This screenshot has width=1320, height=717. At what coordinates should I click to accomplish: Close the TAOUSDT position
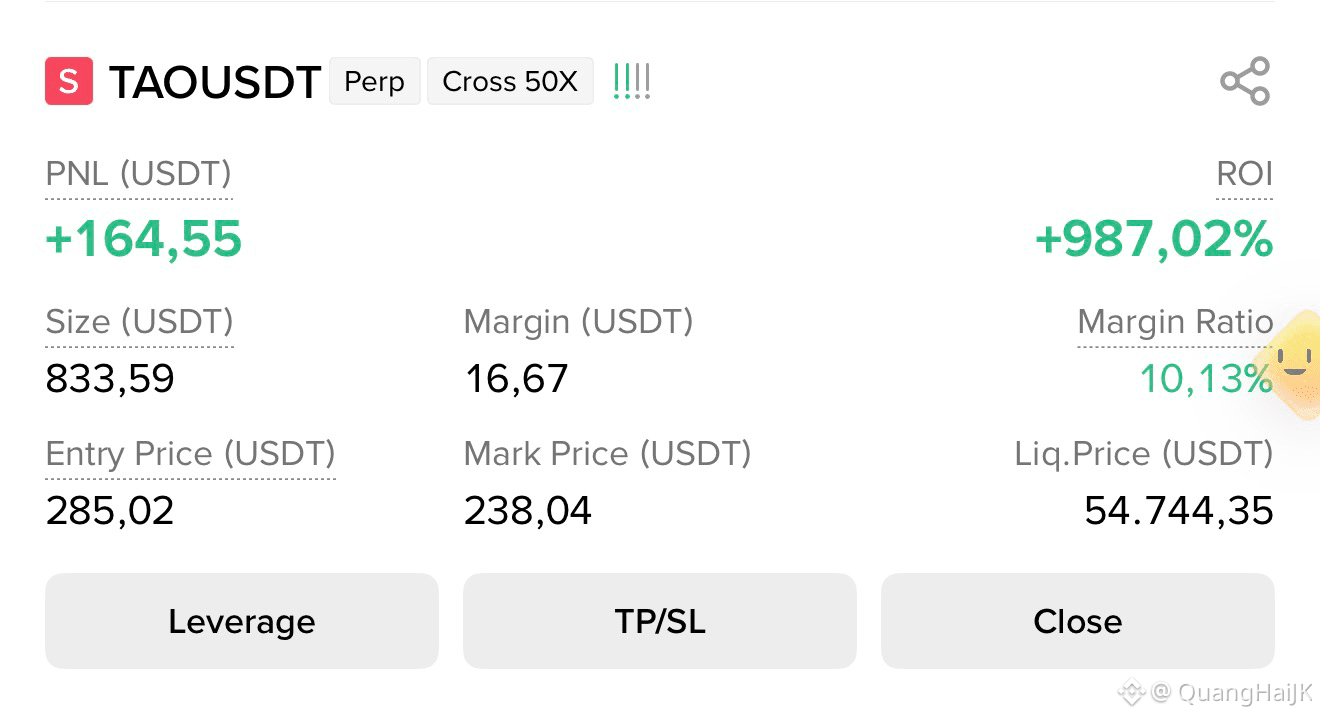click(x=1078, y=621)
